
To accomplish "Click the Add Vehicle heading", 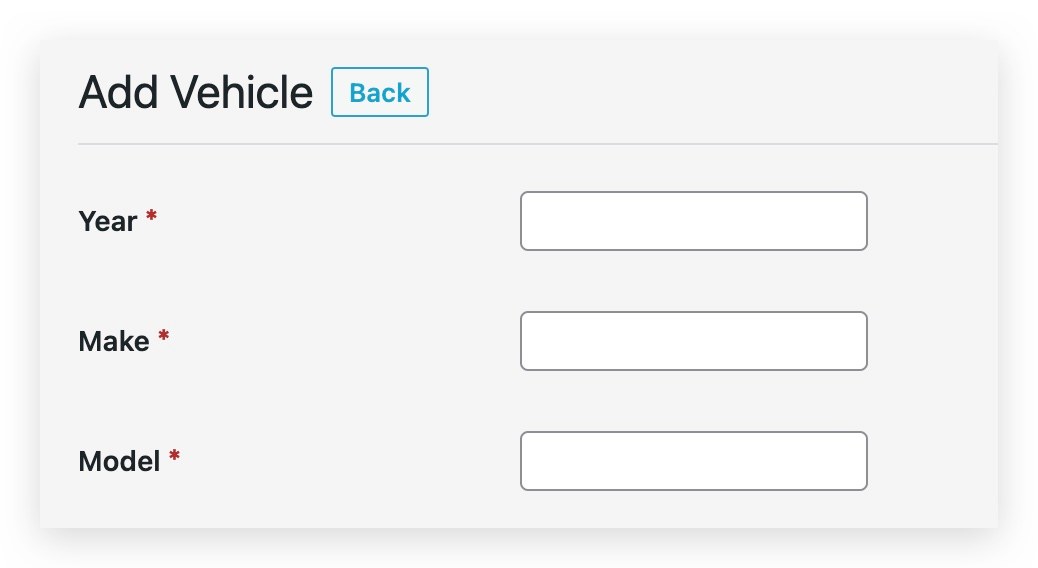I will pos(195,92).
